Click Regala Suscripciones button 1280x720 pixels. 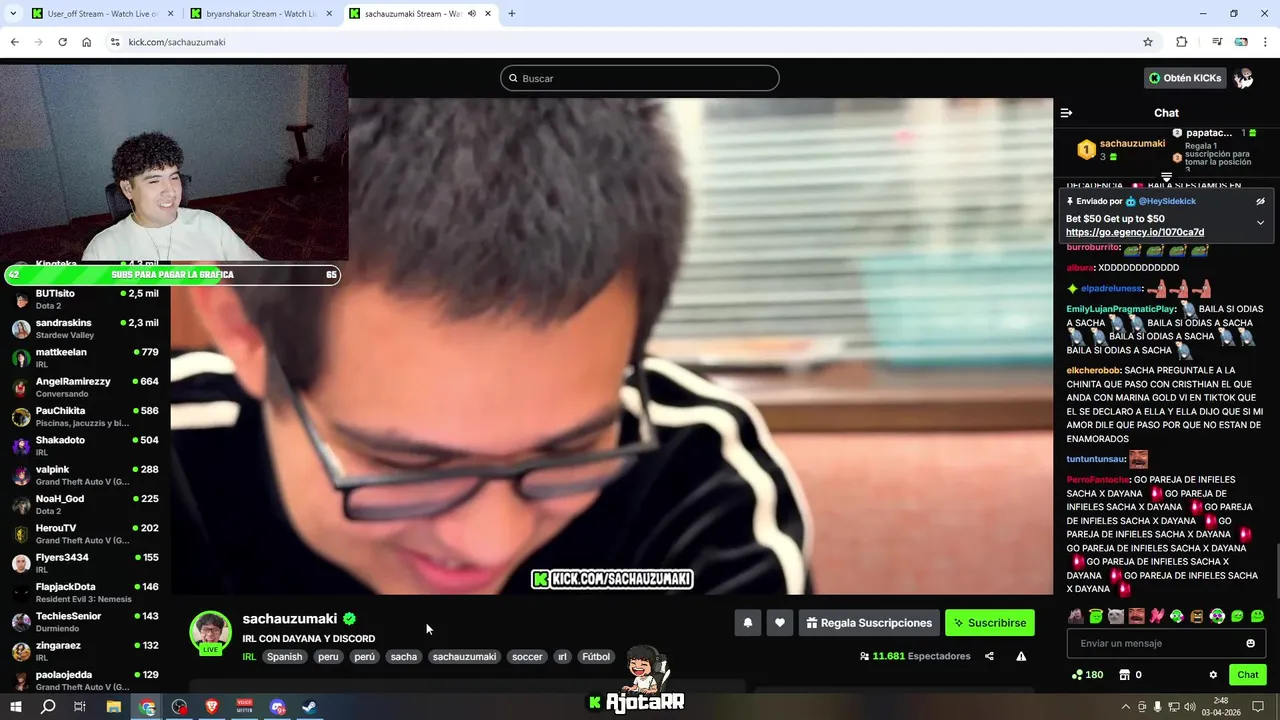[869, 623]
